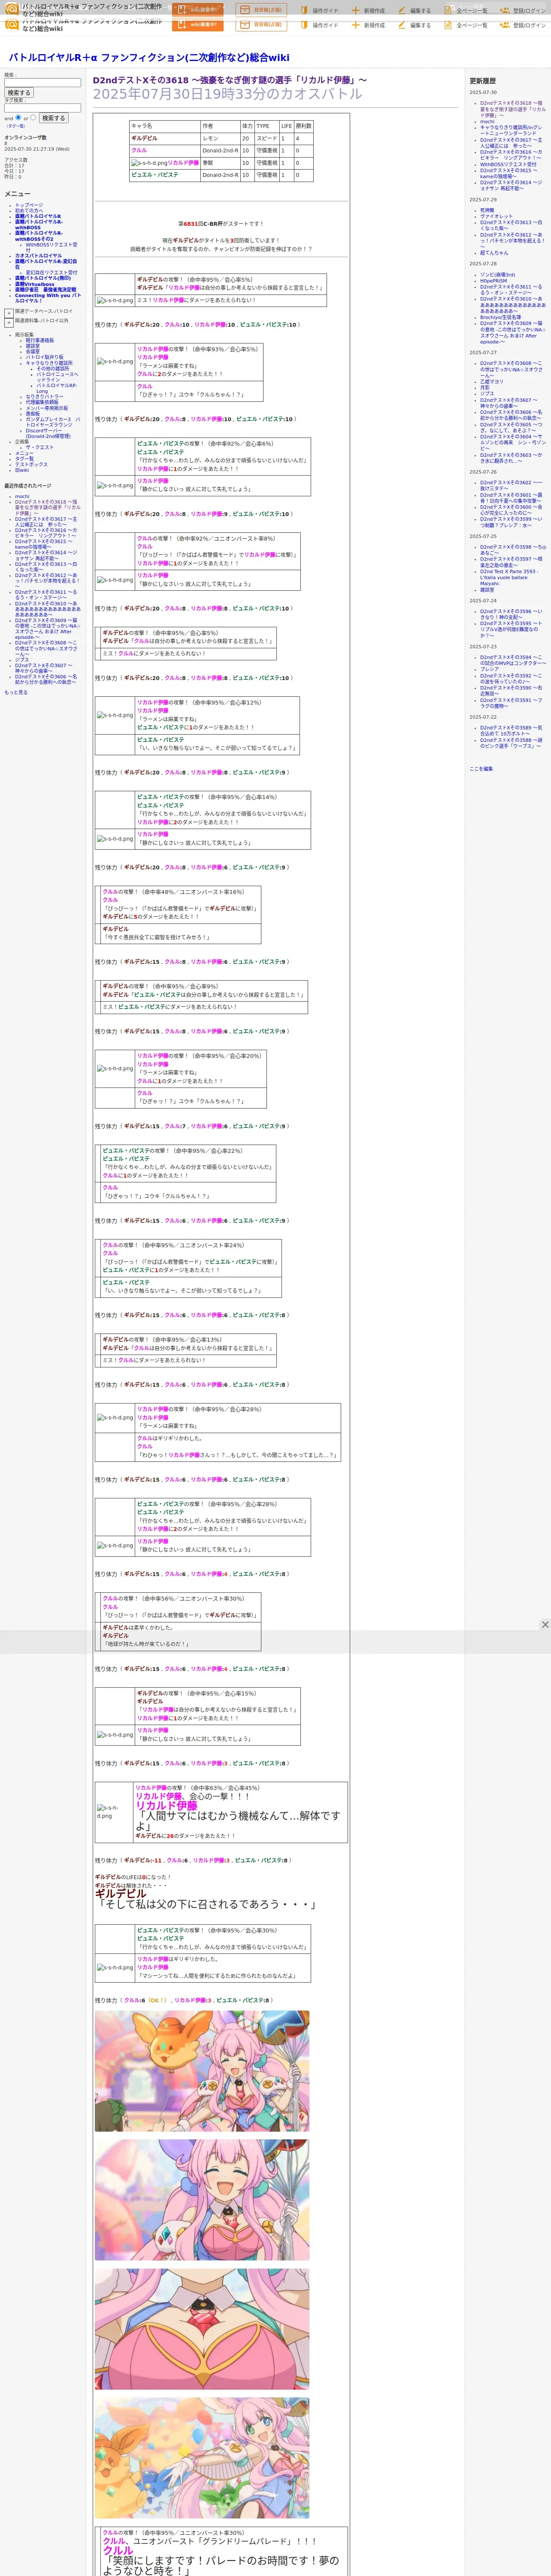
Task: Open Discordサーバー(Donald-2nd様管理) link
Action: tap(48, 434)
